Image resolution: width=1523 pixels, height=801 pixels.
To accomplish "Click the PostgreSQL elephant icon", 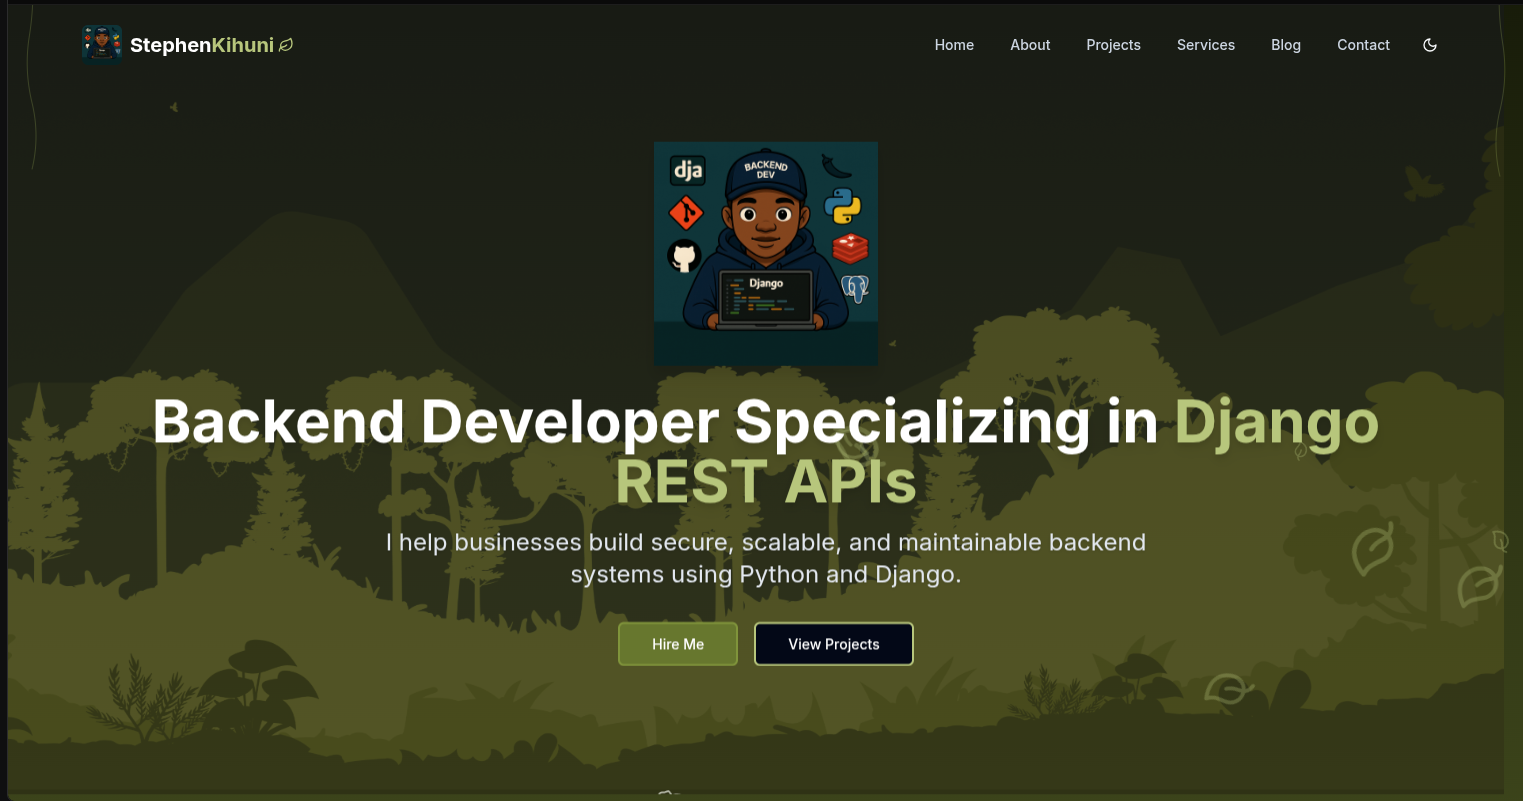I will tap(854, 288).
